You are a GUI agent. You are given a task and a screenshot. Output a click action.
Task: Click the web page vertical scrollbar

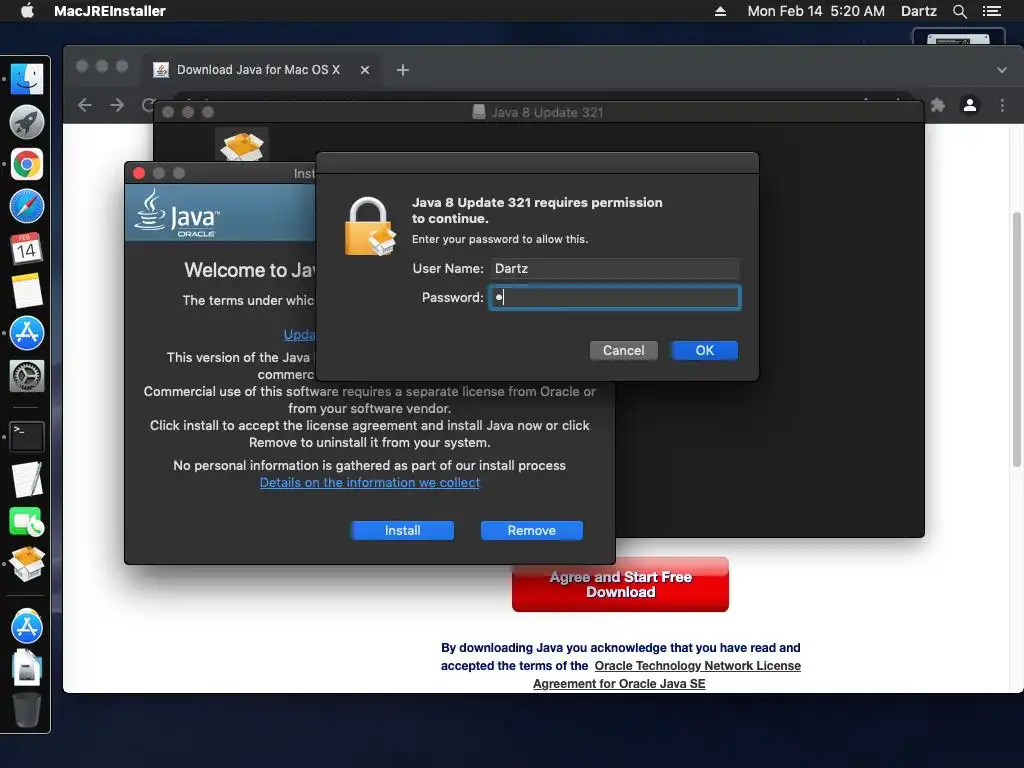point(1016,340)
